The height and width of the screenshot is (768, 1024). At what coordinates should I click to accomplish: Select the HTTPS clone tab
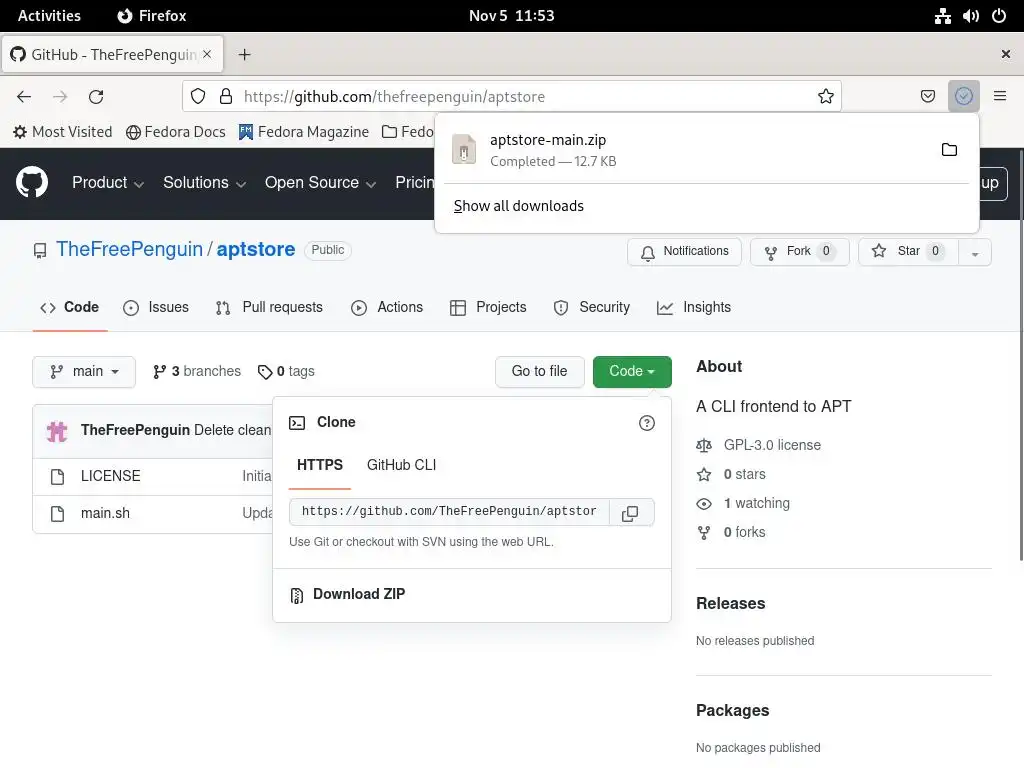(x=320, y=465)
